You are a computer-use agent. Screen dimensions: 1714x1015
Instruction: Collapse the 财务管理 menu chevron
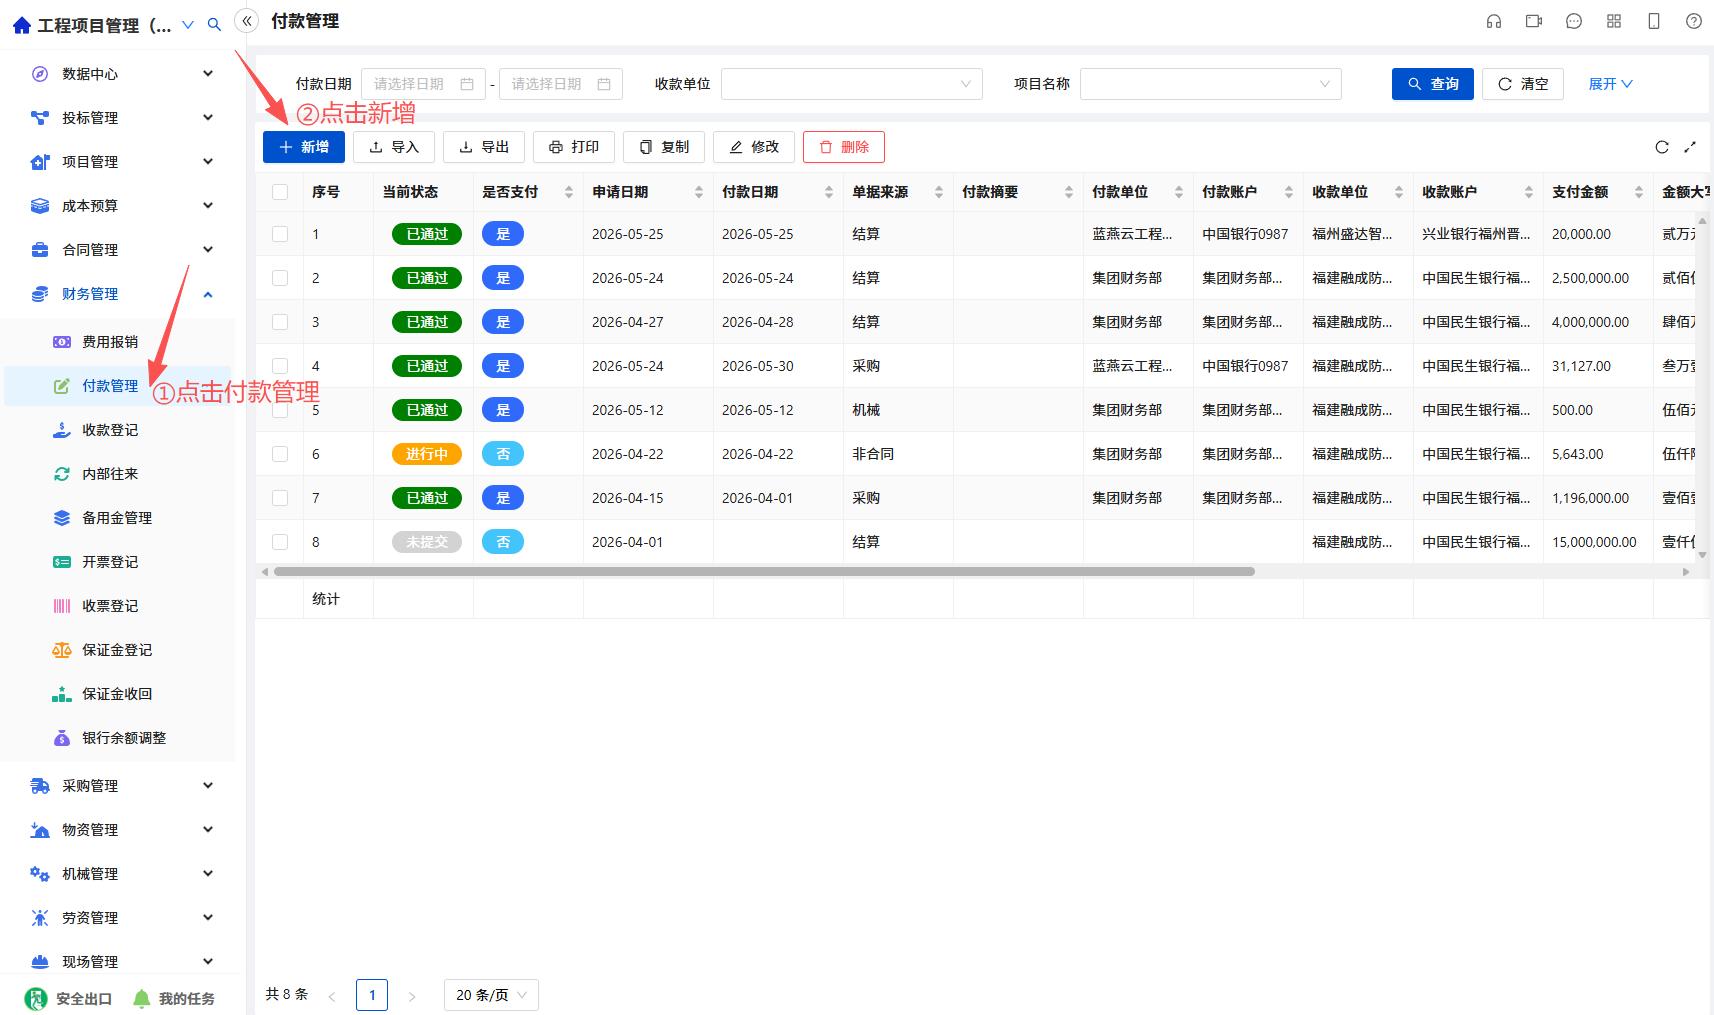pyautogui.click(x=208, y=294)
